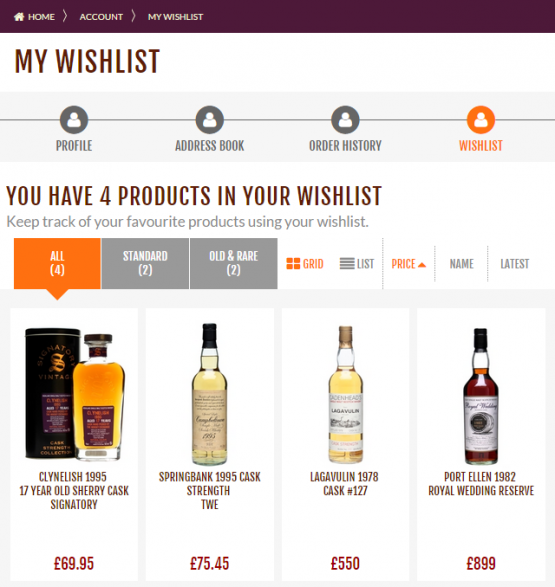Select the Standard (2) tab
Viewport: 555px width, 587px height.
pyautogui.click(x=145, y=264)
